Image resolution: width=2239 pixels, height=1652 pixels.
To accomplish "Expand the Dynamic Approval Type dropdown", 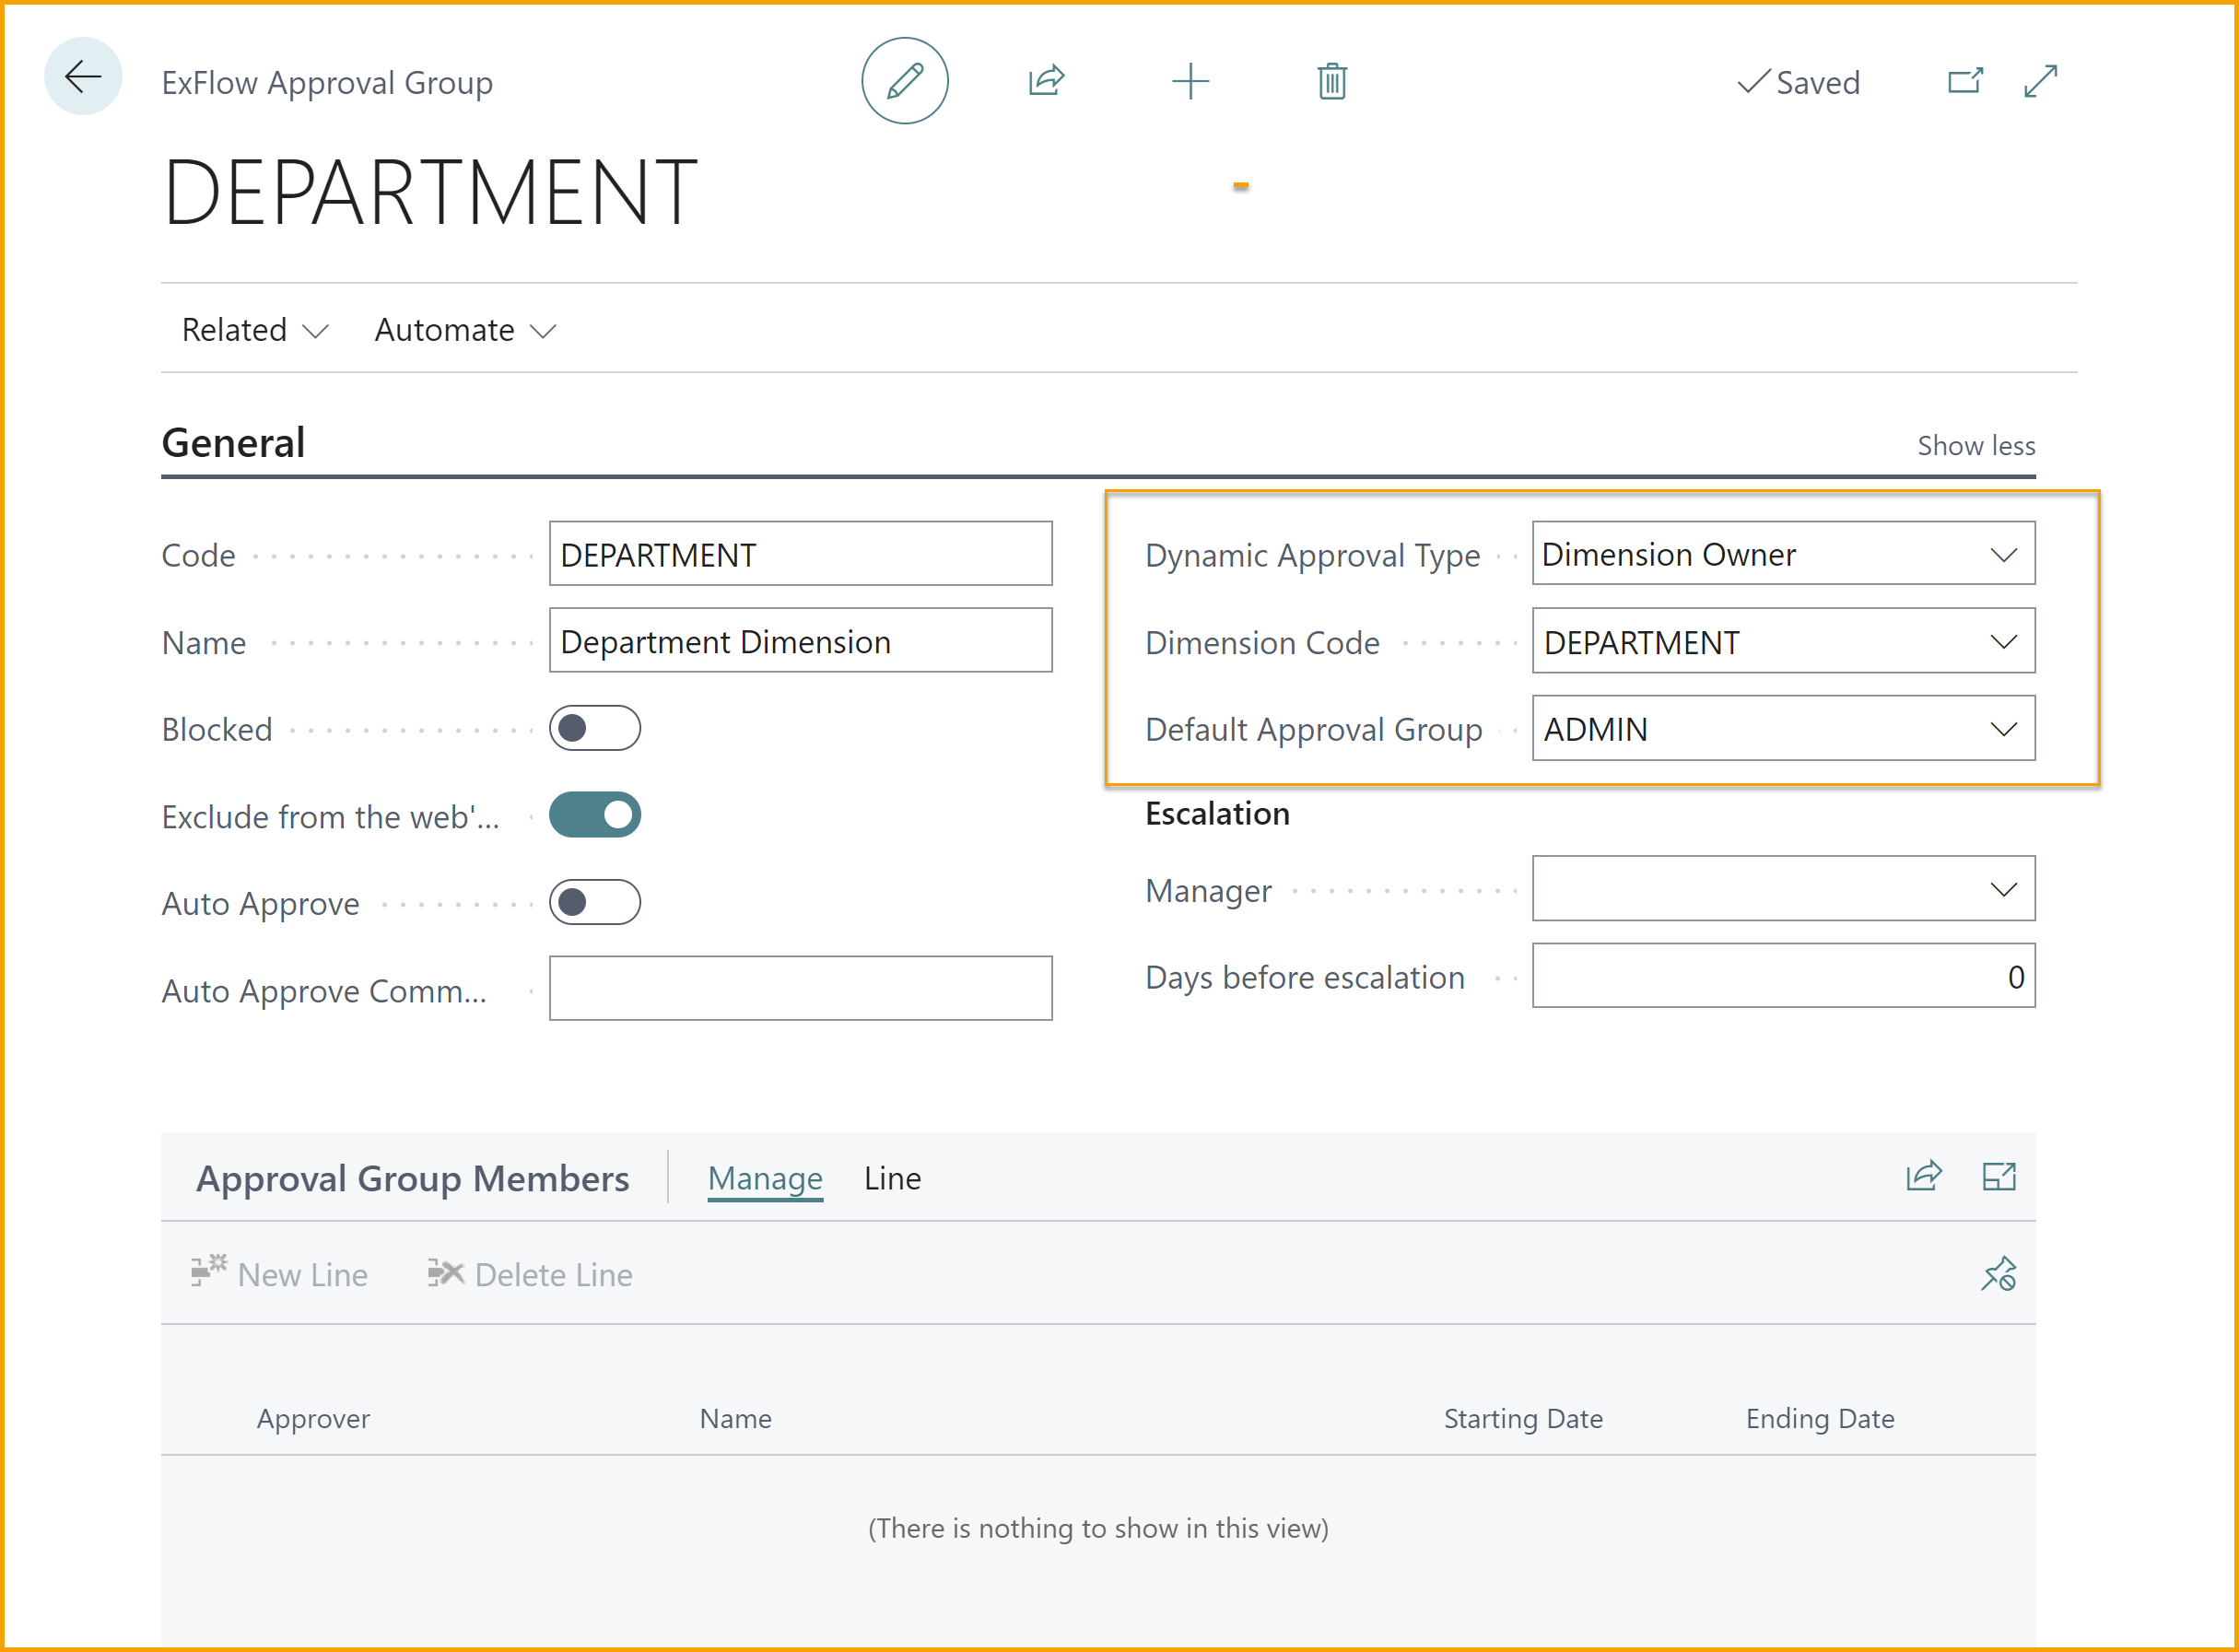I will 2002,555.
